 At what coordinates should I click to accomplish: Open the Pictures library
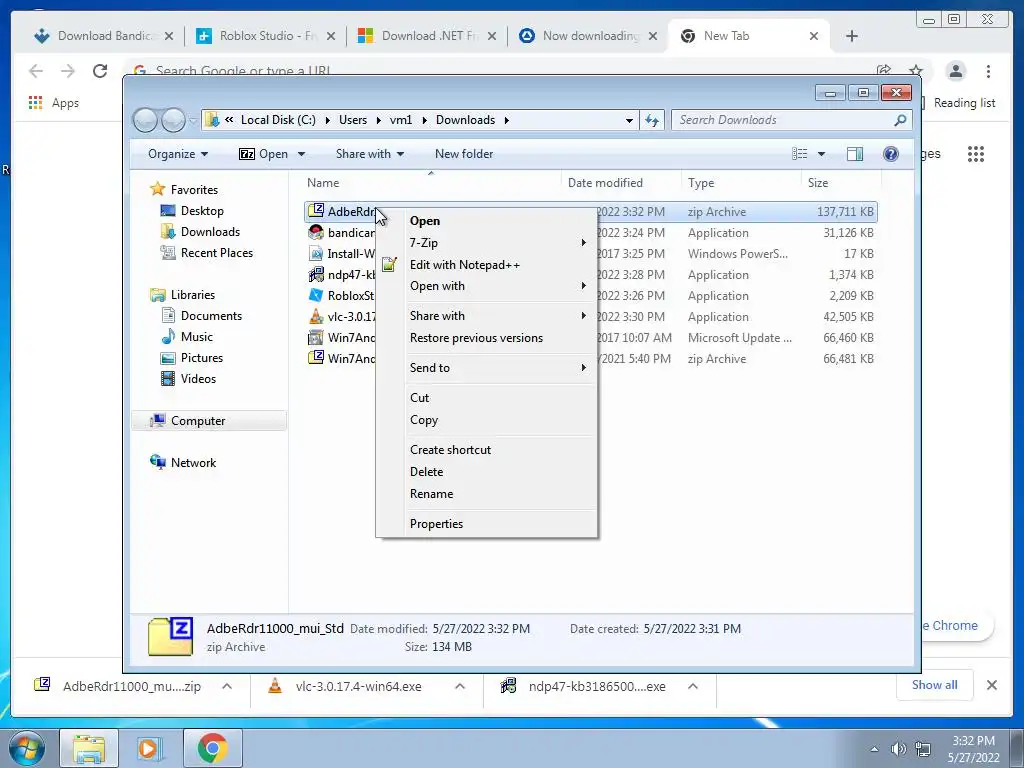point(202,358)
